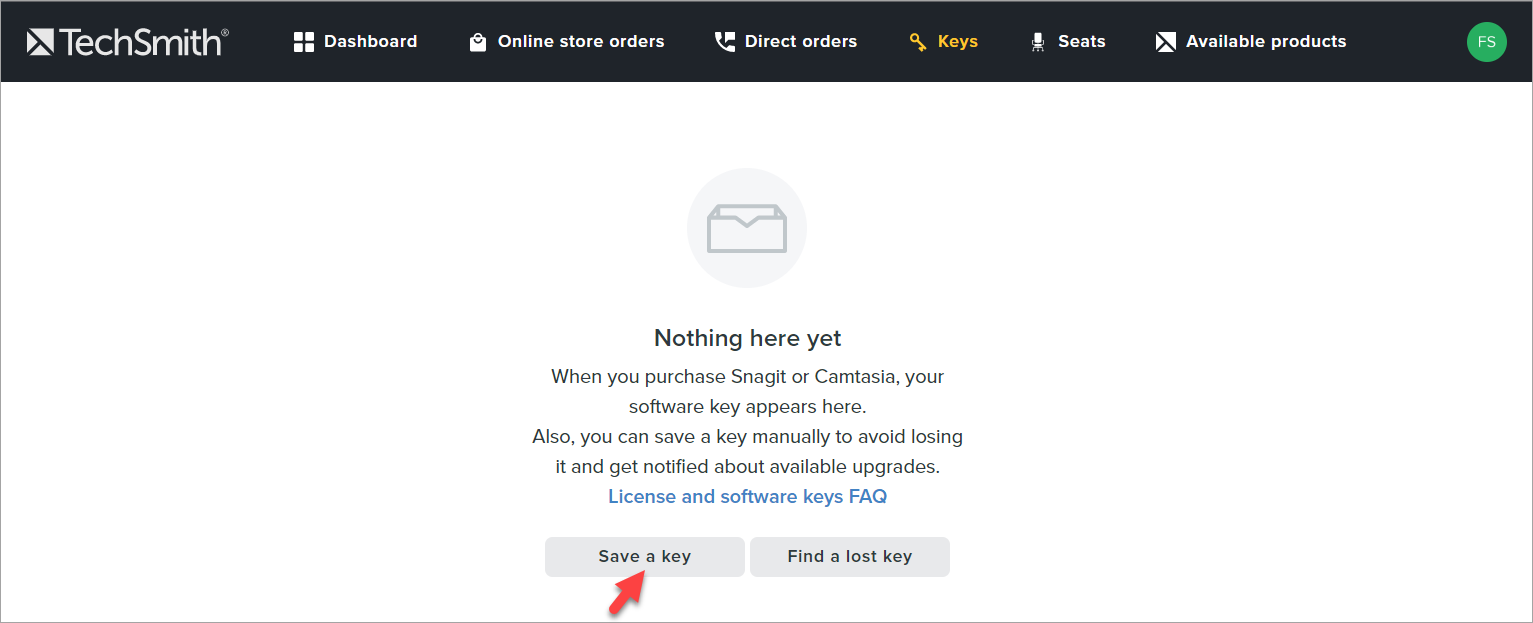Click the Nothing here yet heading

click(746, 338)
